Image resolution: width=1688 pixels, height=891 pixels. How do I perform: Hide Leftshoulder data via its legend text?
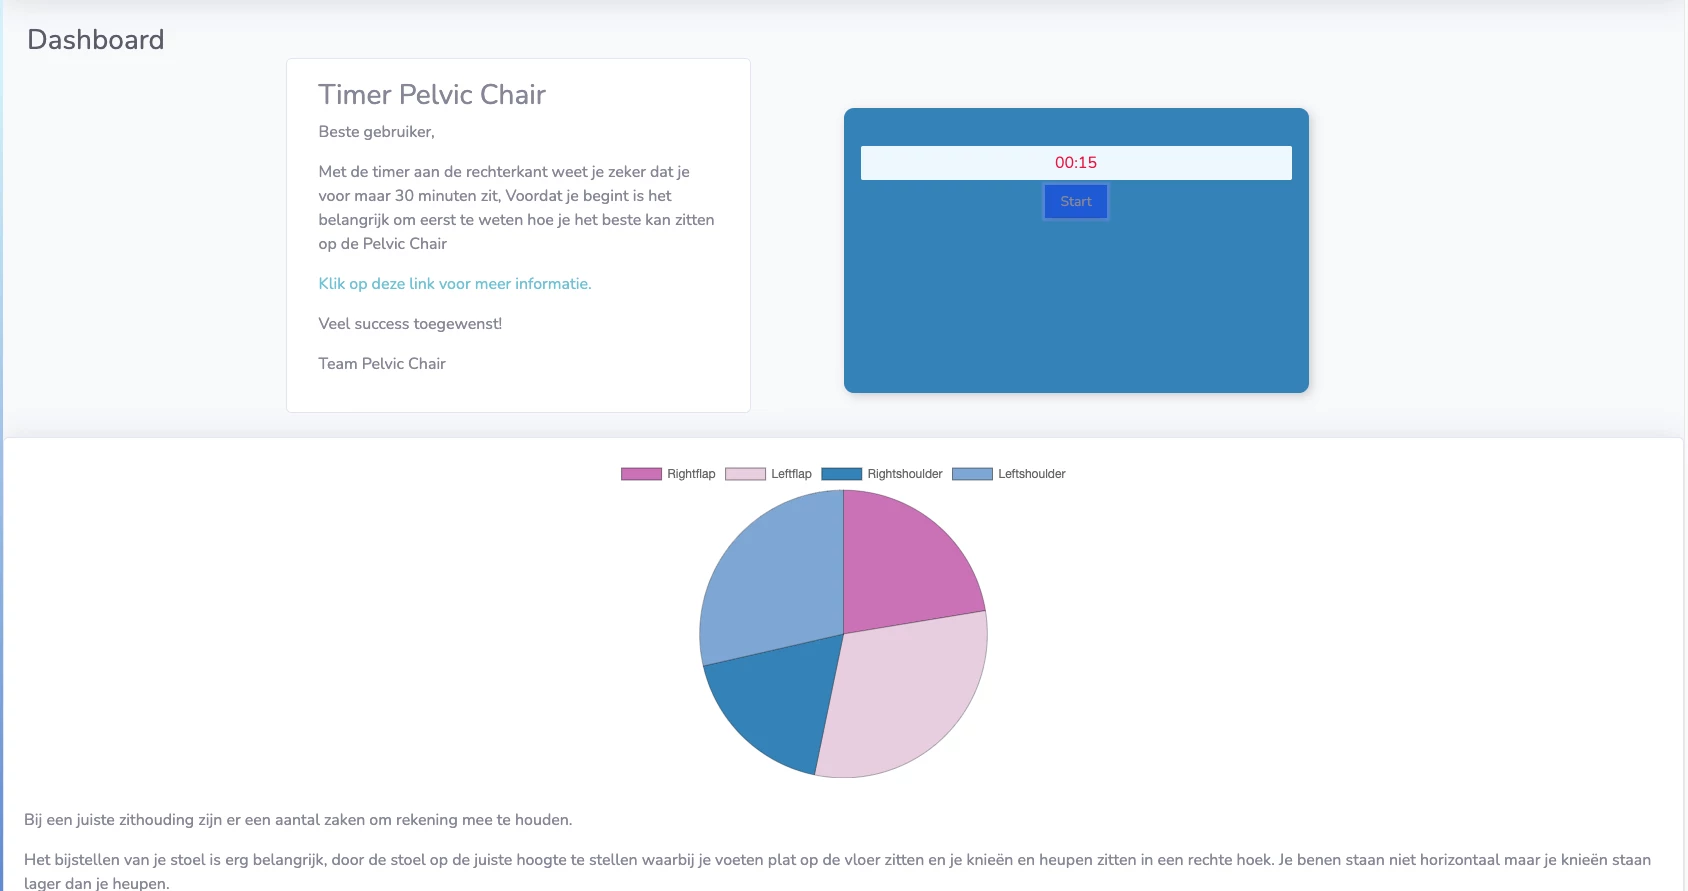pos(1031,474)
